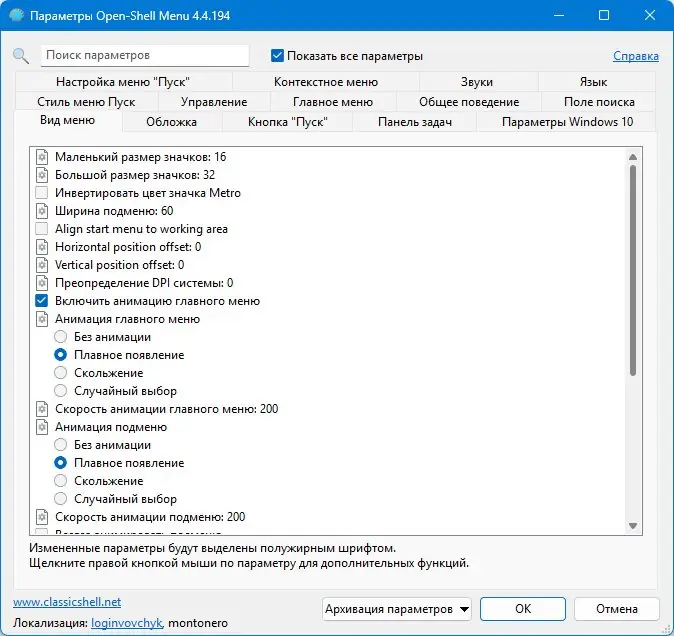
Task: Open the Архивация параметров dropdown
Action: [x=397, y=609]
